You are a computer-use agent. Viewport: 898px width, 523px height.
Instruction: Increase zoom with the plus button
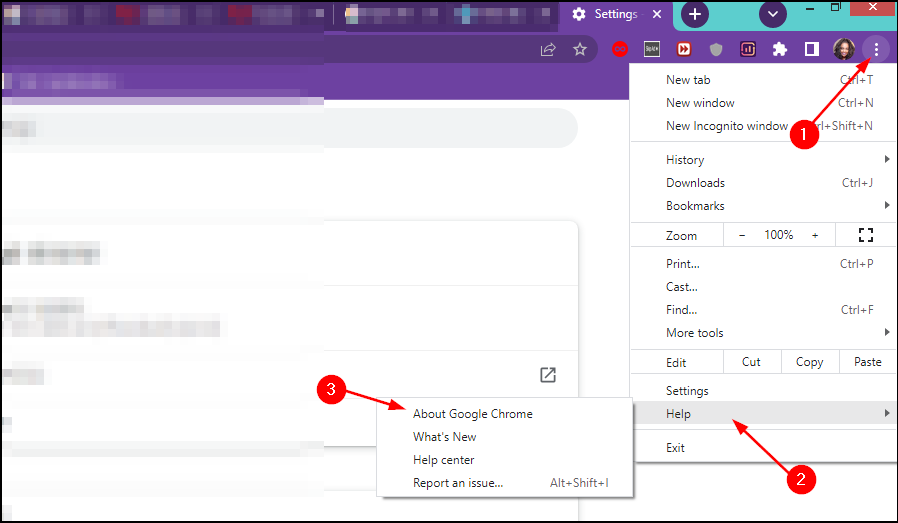tap(815, 235)
